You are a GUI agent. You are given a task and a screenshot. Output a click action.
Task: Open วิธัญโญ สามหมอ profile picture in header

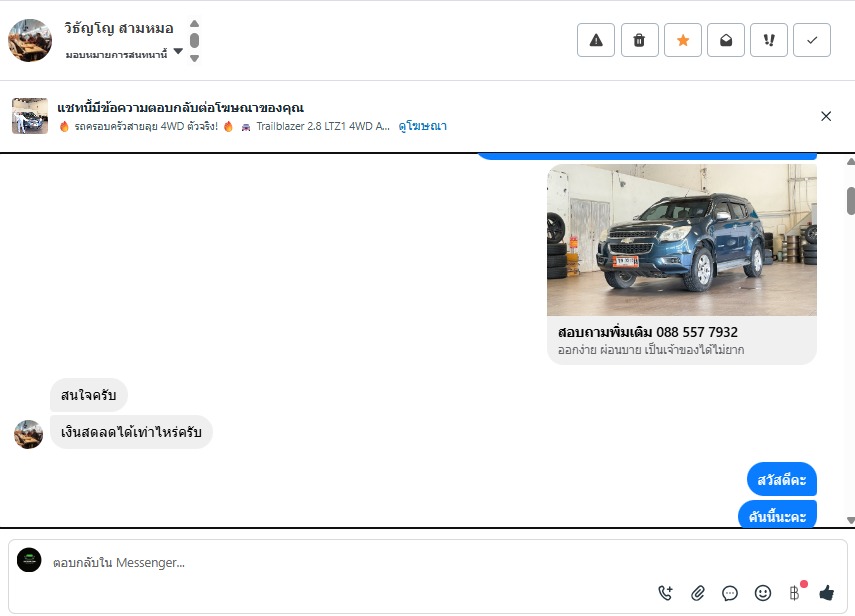[30, 40]
